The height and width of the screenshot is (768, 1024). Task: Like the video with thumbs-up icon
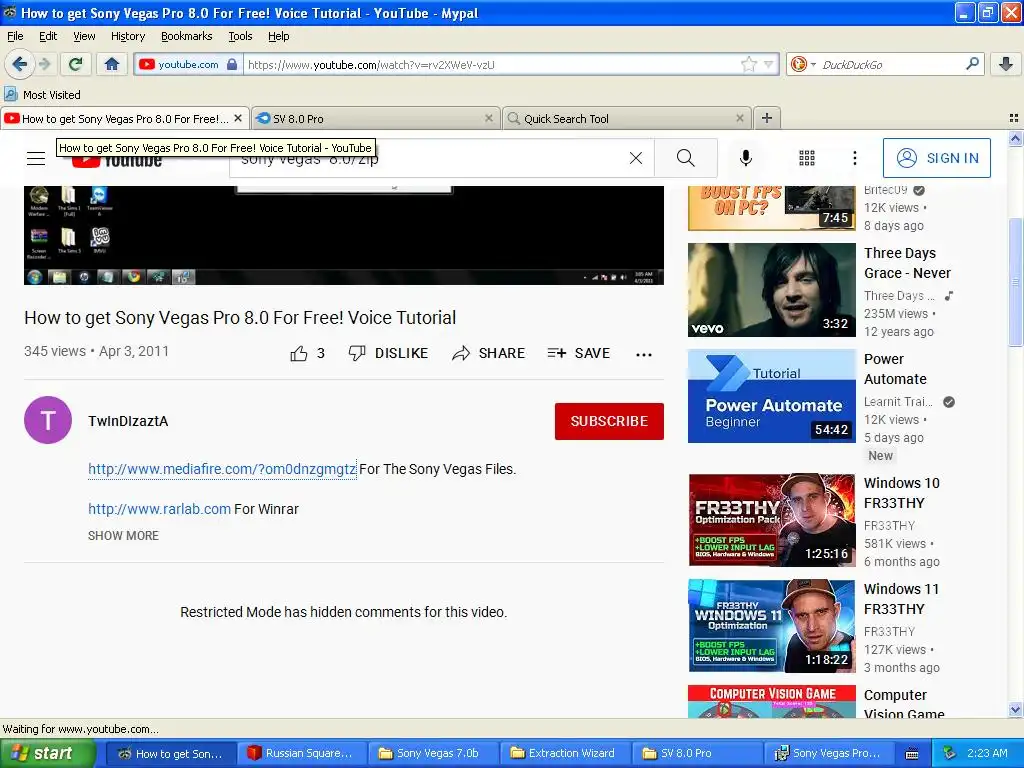(x=299, y=353)
